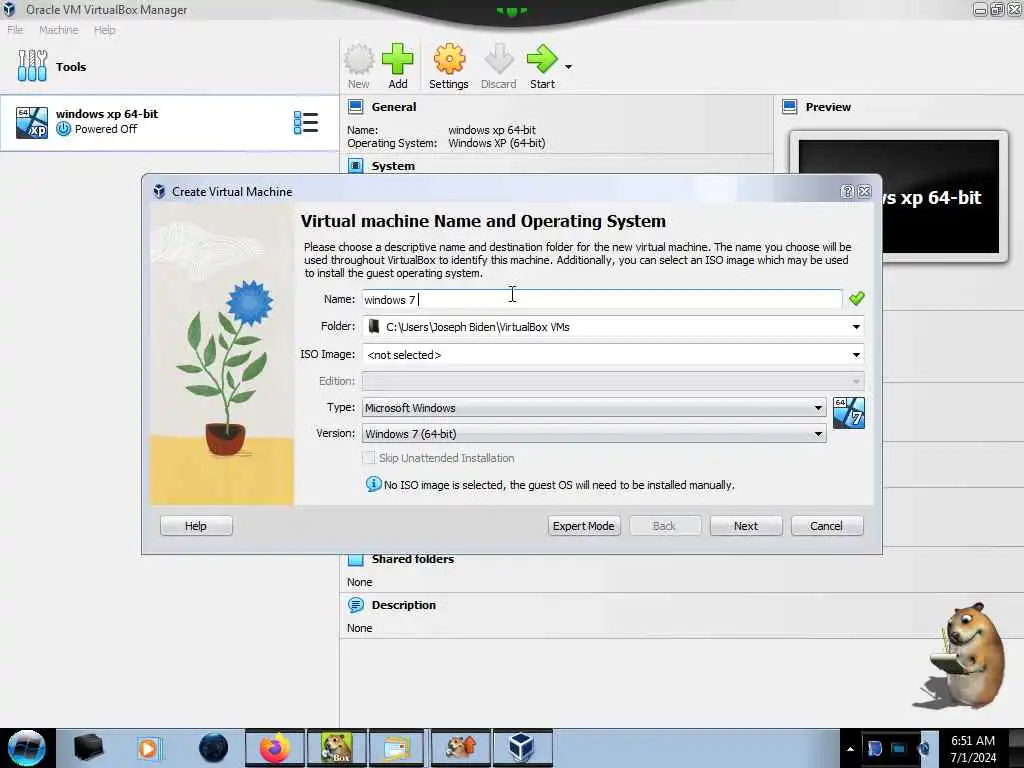Click the dialog question-mark help icon
1024x768 pixels.
pos(847,191)
